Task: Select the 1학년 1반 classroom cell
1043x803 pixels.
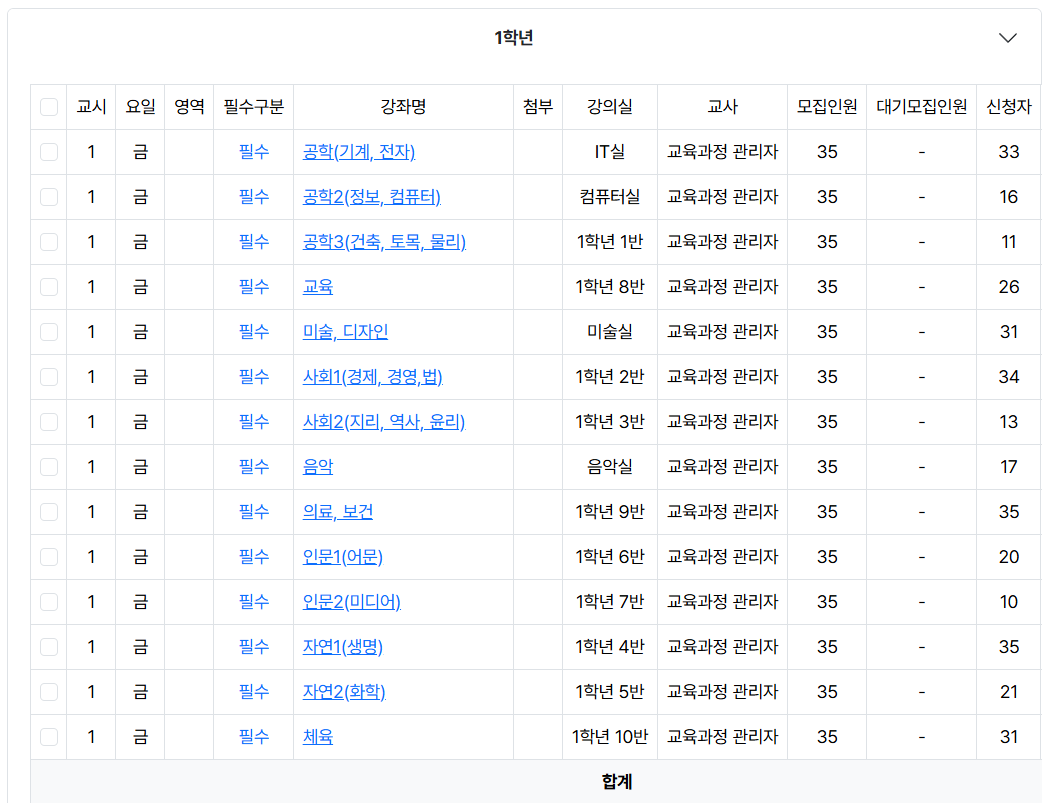Action: 609,241
